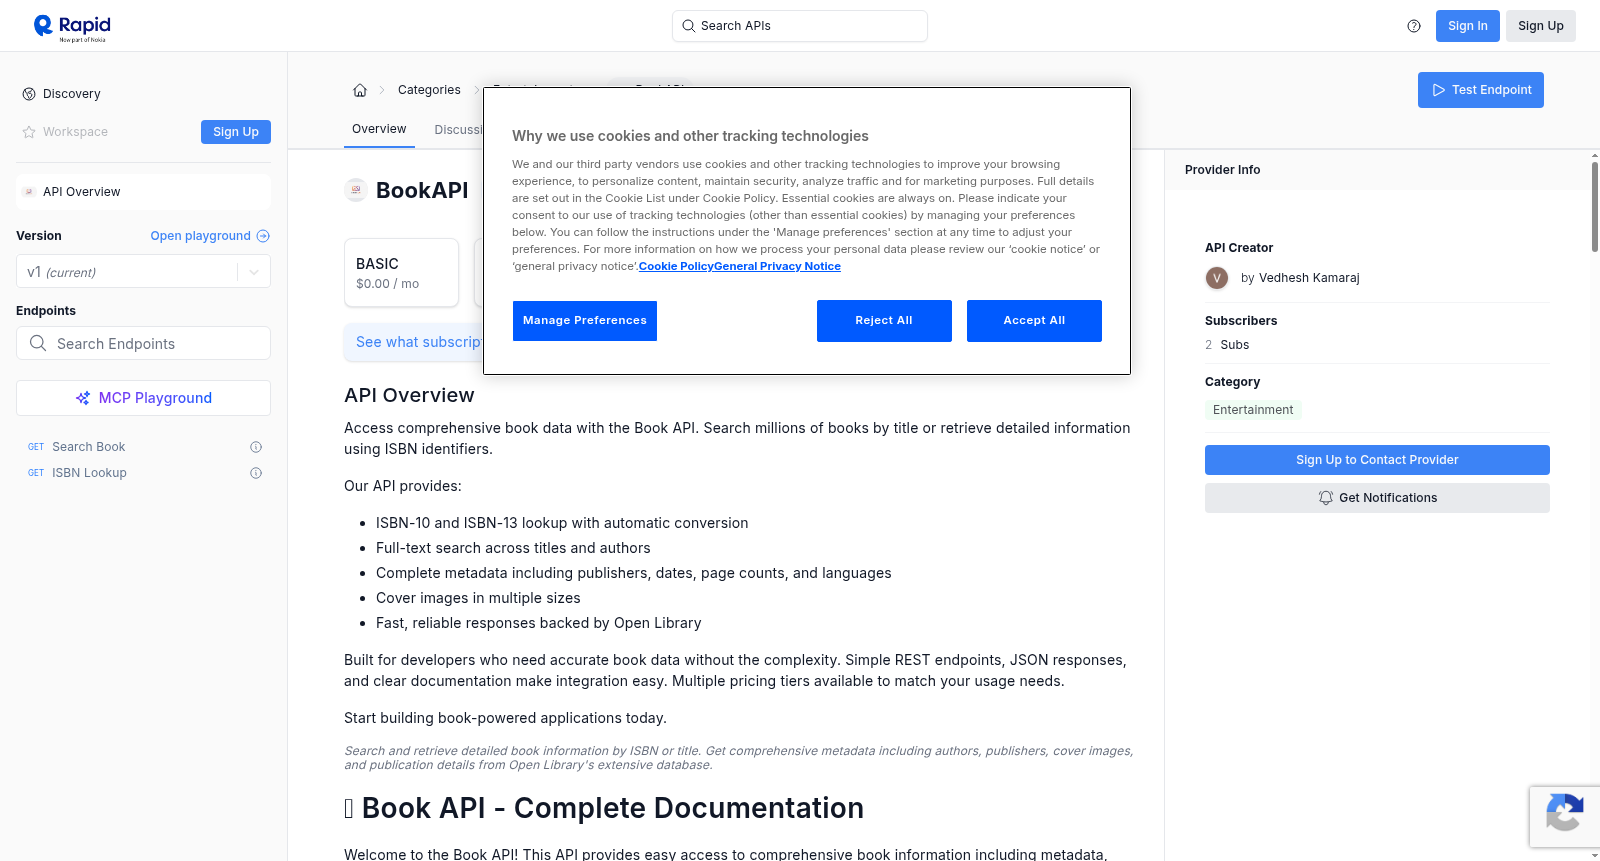Open the Search Book endpoint
The width and height of the screenshot is (1600, 861).
pyautogui.click(x=89, y=447)
